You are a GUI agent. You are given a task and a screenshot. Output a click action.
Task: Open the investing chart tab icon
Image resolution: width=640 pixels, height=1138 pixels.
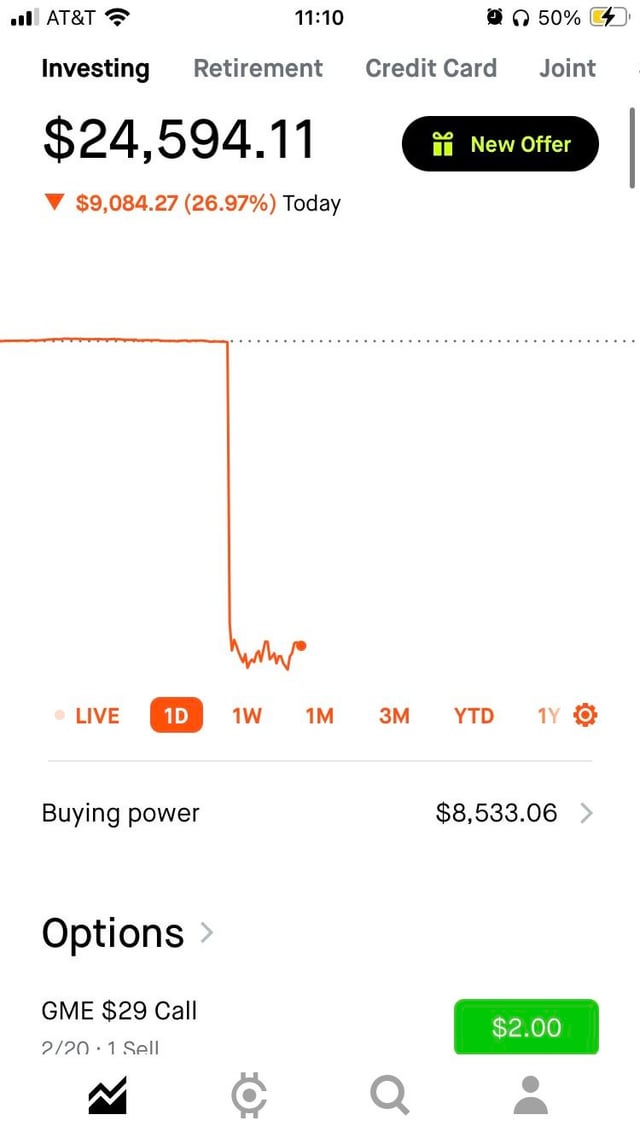pyautogui.click(x=107, y=1096)
